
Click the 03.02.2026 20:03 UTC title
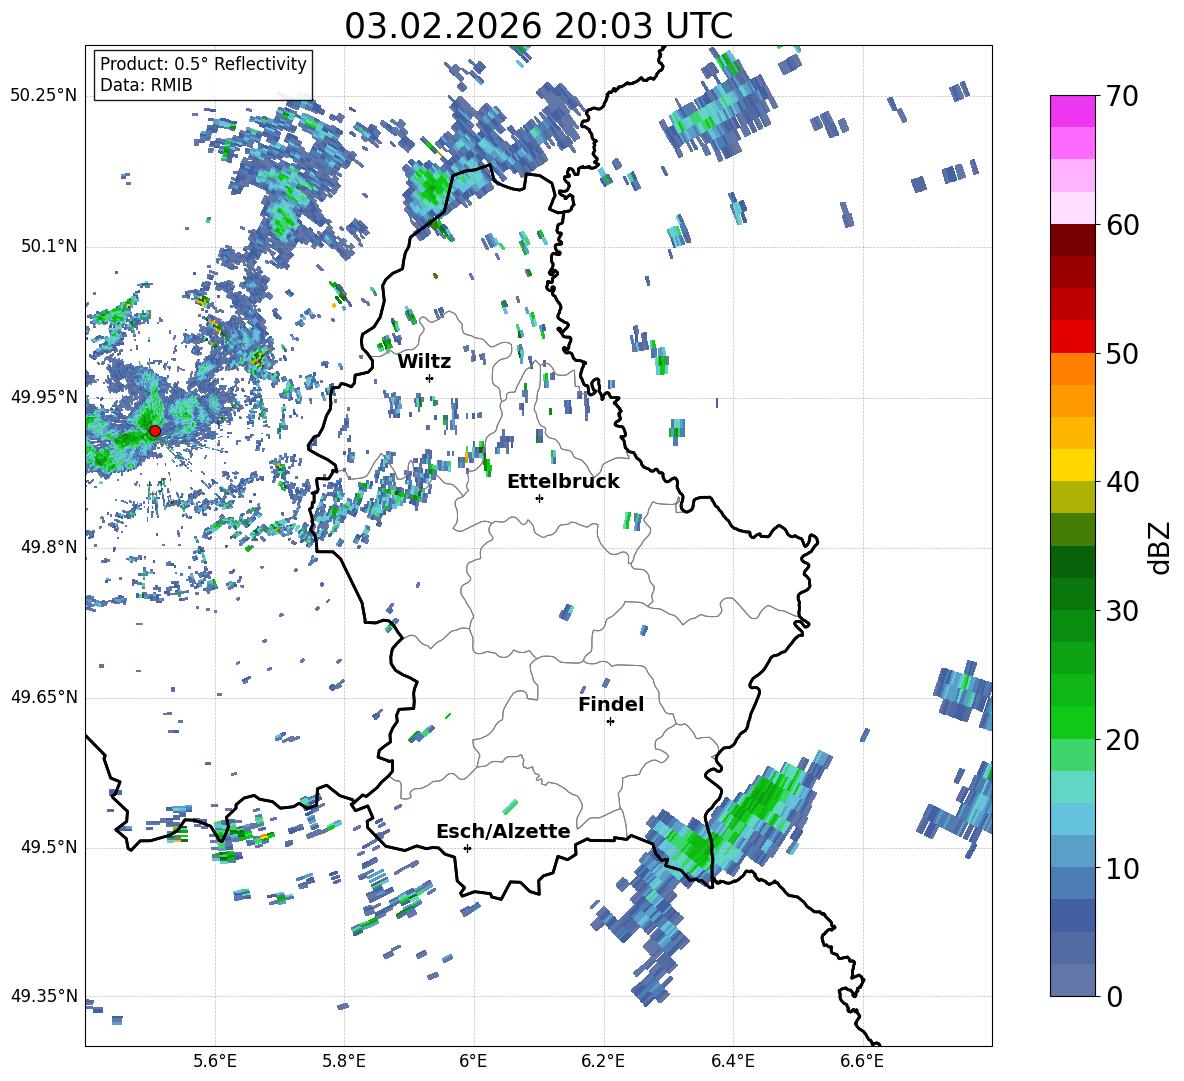[538, 26]
